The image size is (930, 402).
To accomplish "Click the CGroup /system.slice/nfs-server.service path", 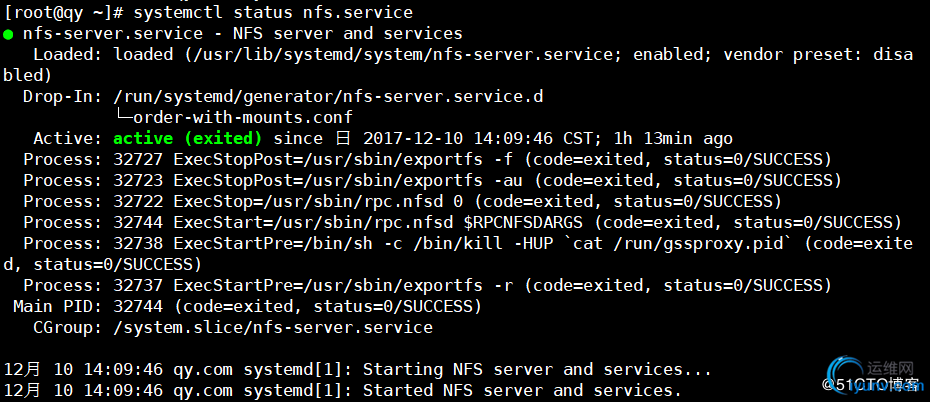I will tap(273, 327).
